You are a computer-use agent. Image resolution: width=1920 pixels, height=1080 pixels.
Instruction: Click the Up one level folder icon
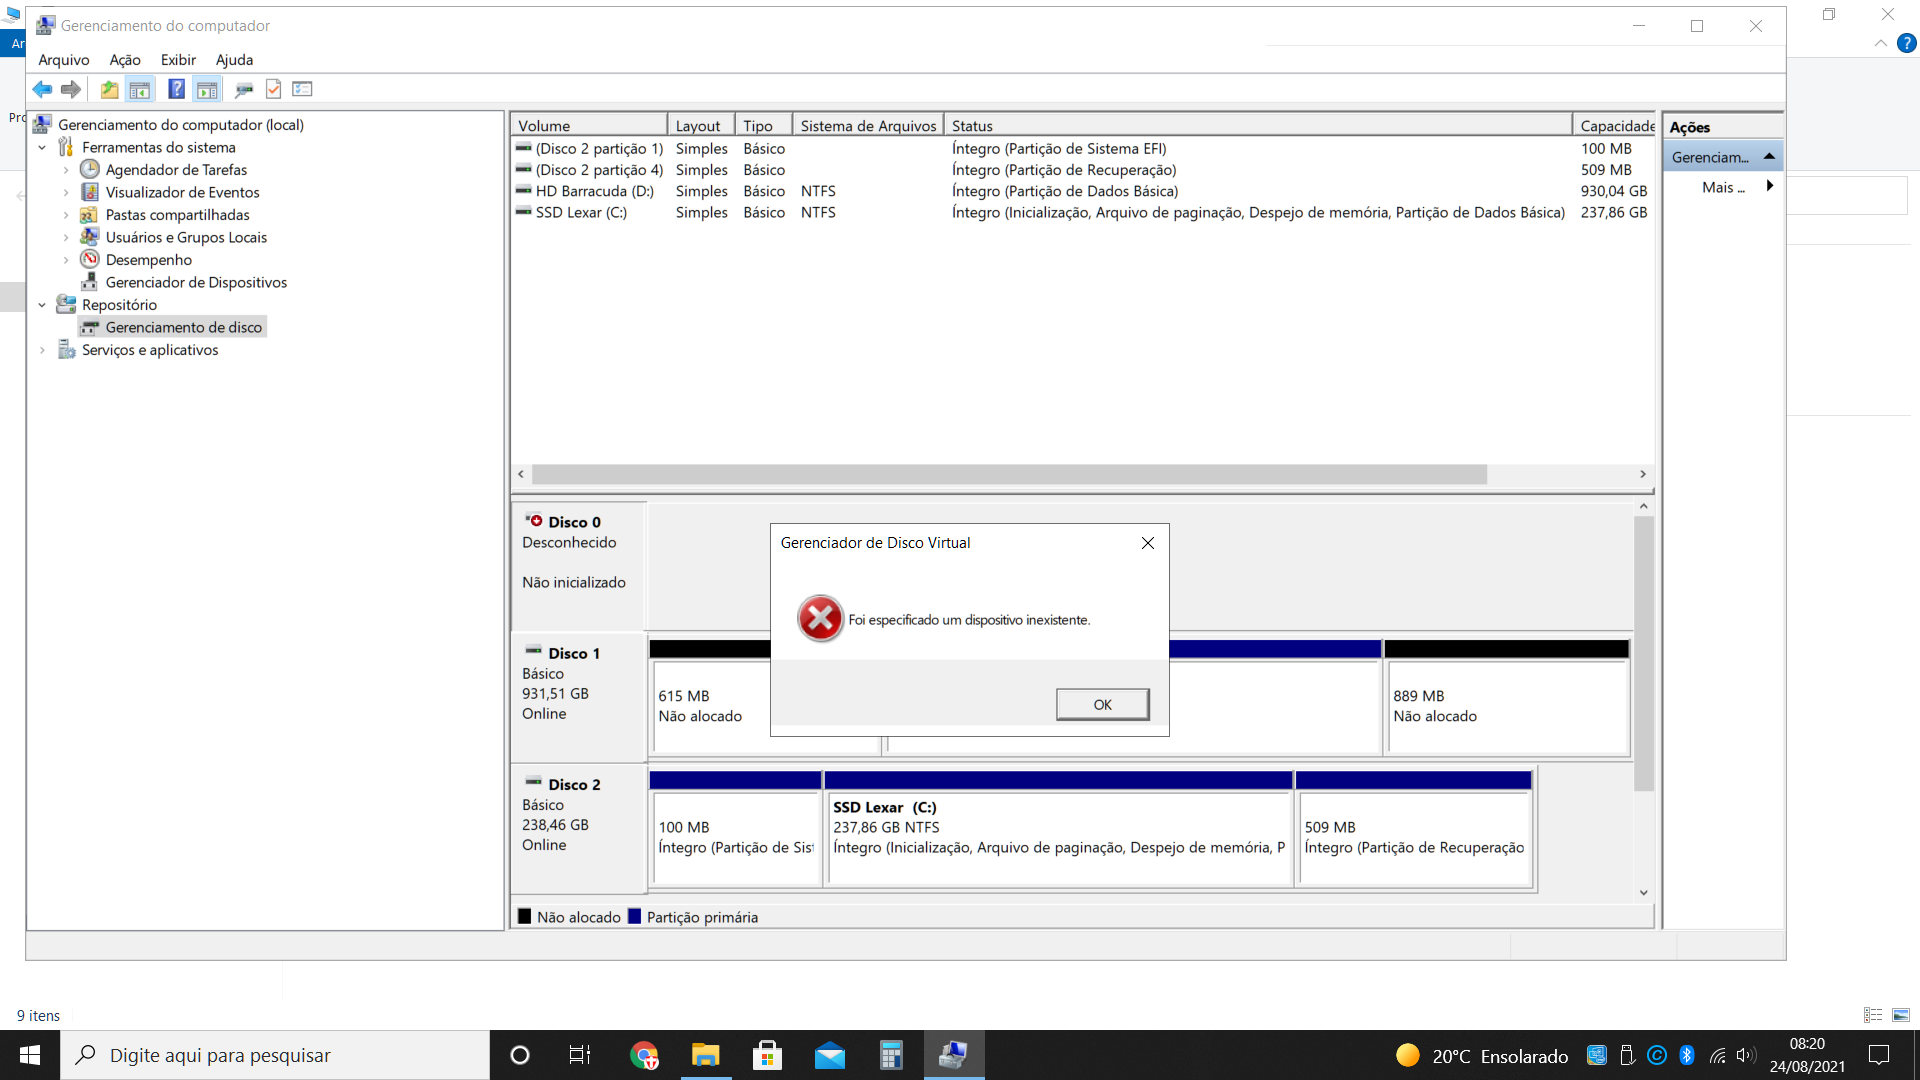point(109,90)
